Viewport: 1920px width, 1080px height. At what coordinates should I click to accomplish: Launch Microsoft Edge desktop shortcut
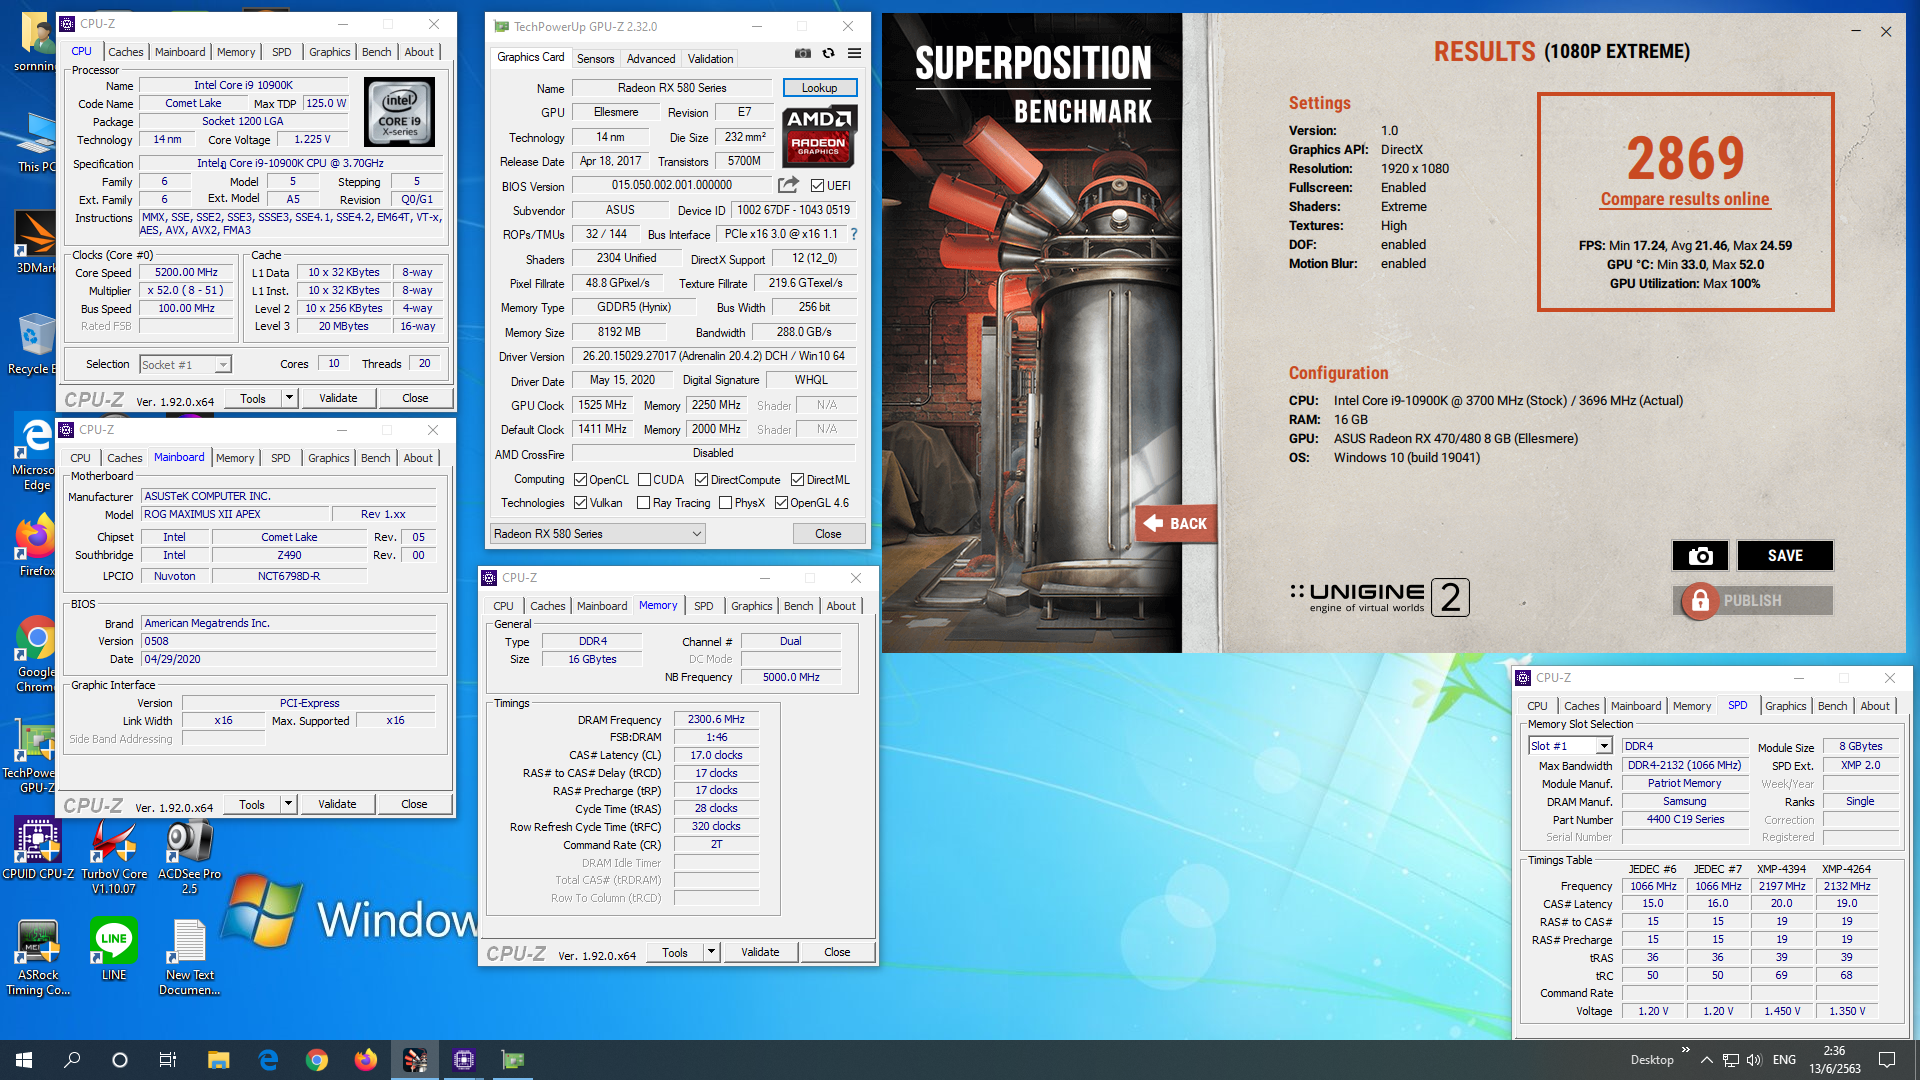(35, 453)
